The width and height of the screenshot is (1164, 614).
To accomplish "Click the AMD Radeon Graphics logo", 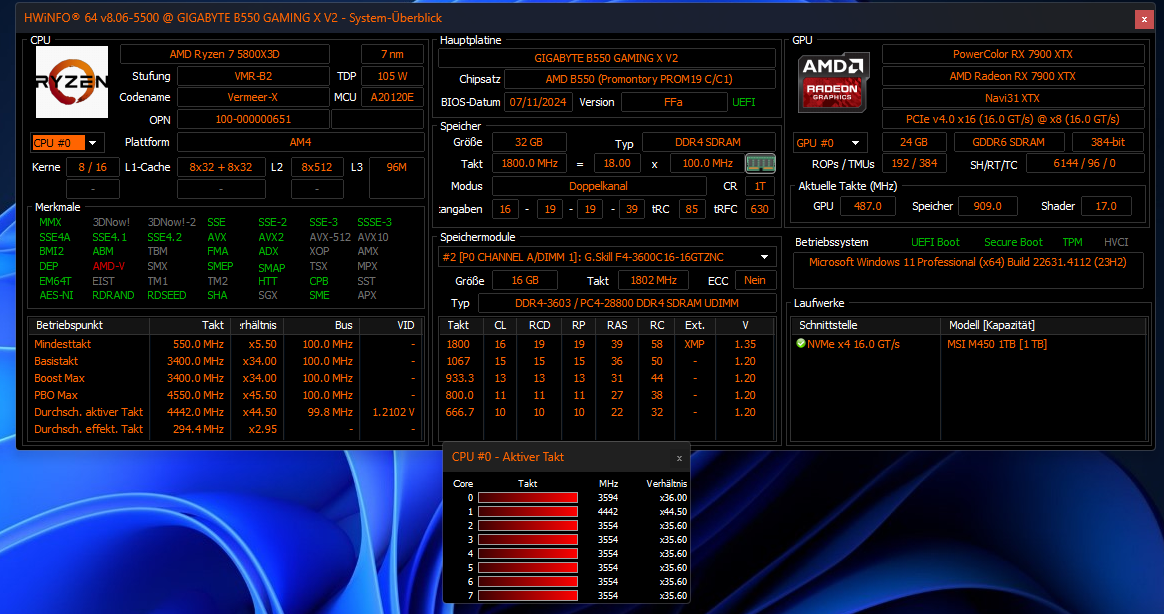I will tap(833, 82).
